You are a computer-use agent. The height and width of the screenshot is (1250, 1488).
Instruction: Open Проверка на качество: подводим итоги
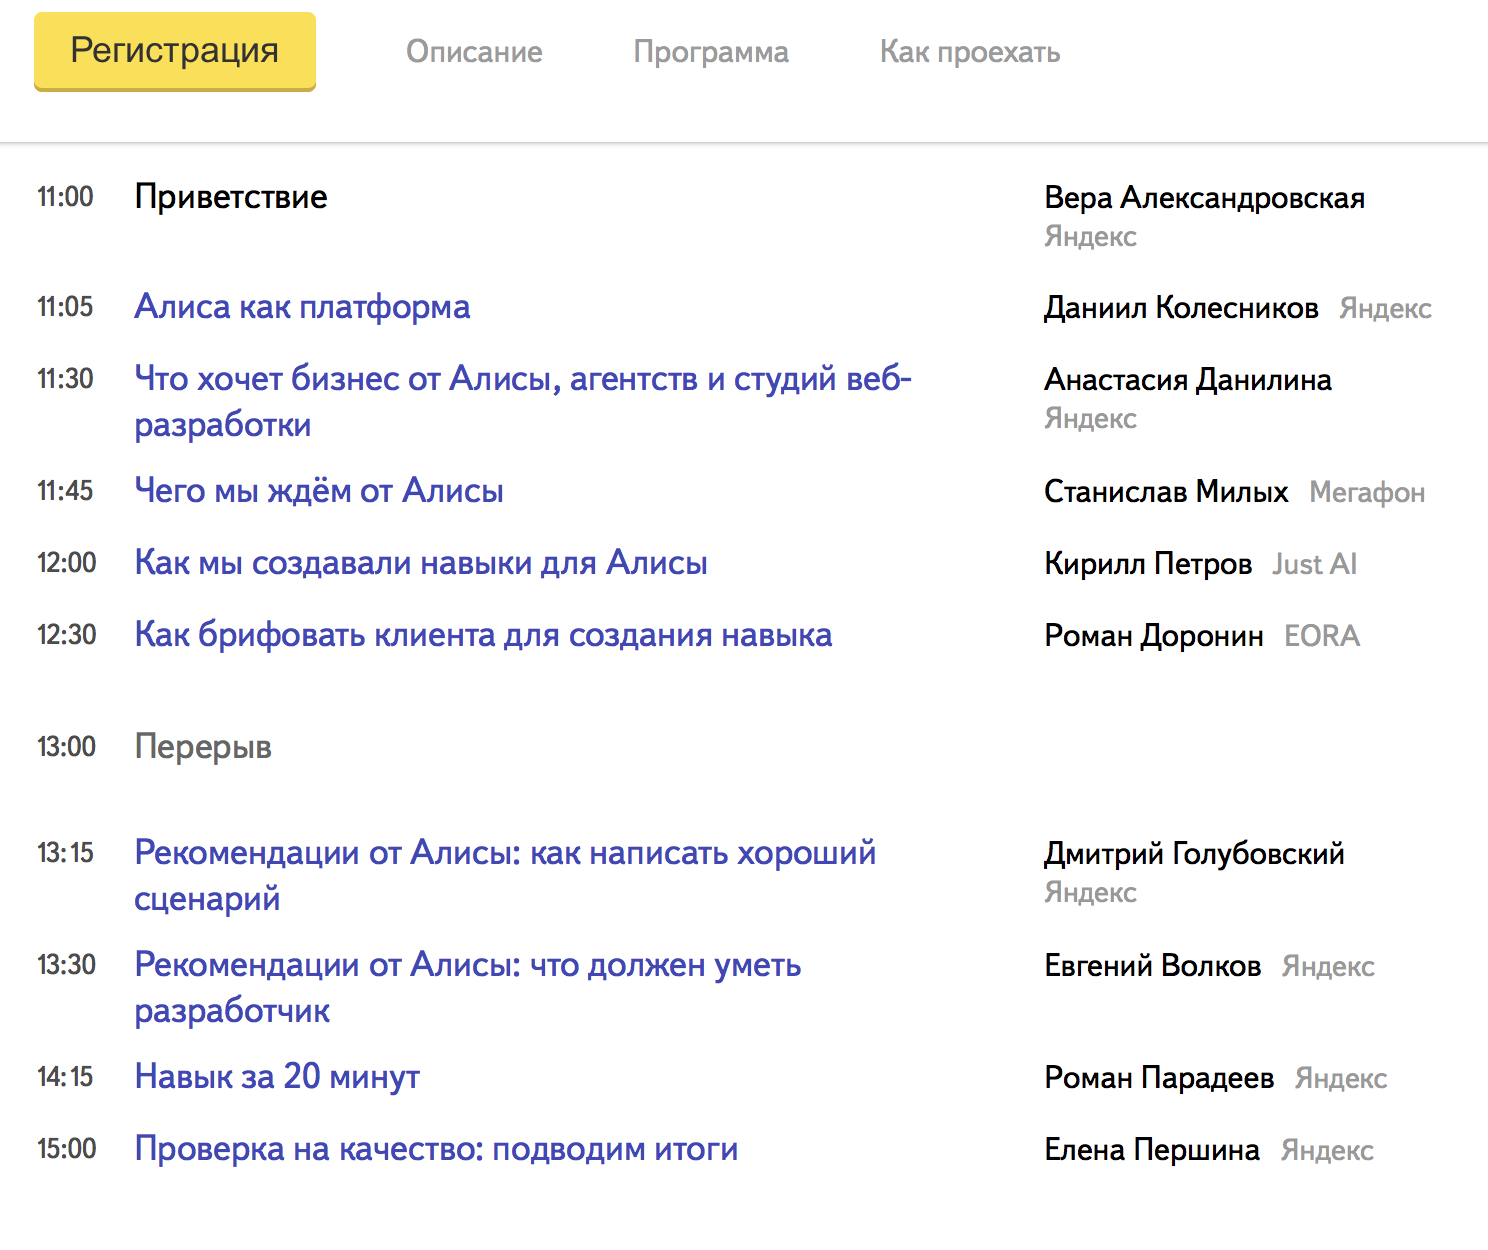pos(436,1149)
